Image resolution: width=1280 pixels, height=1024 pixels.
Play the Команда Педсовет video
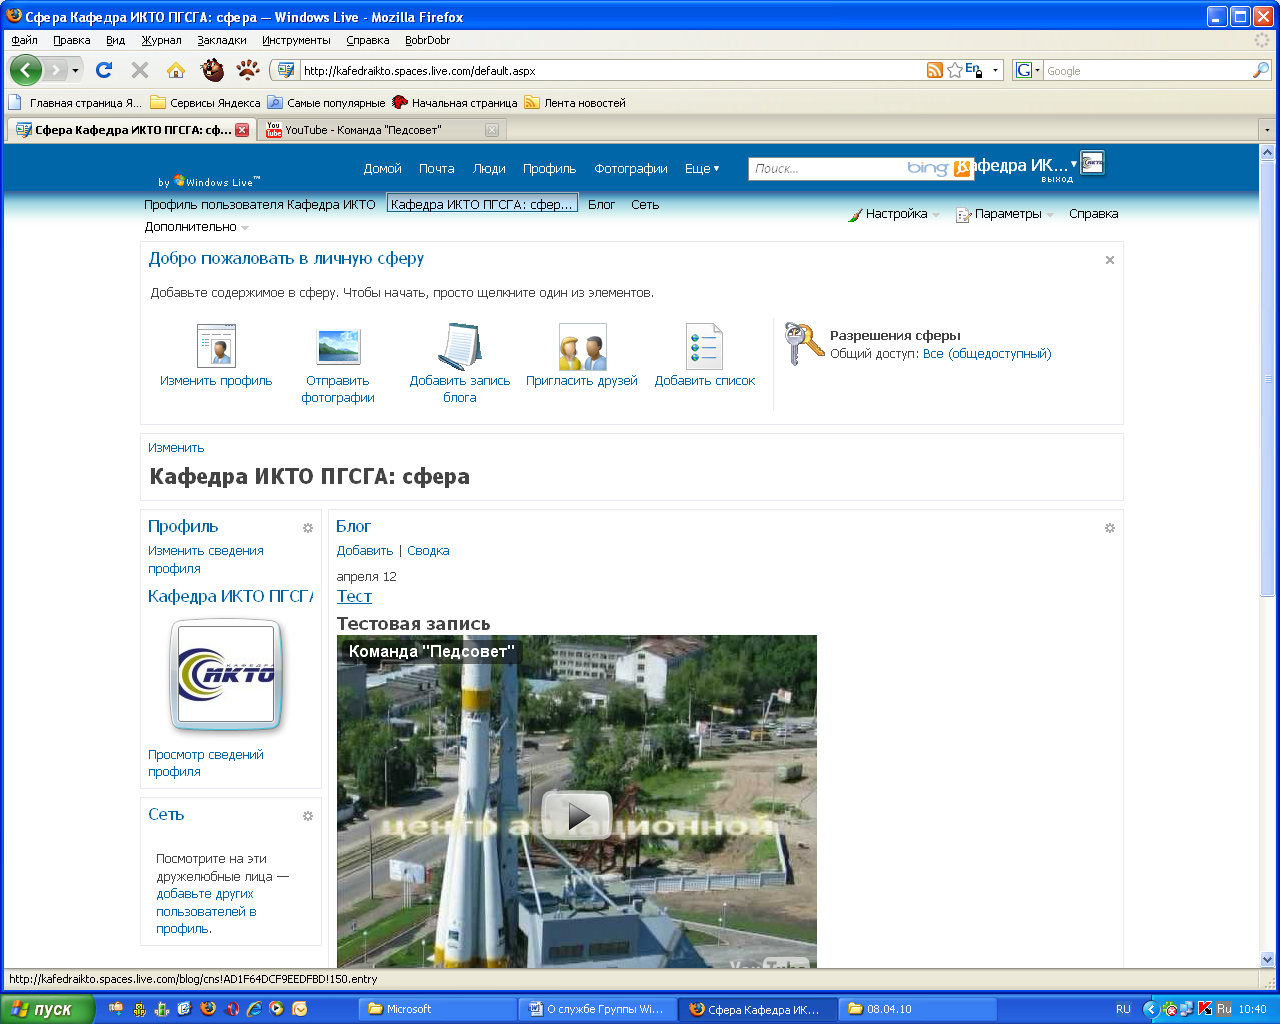pyautogui.click(x=576, y=816)
